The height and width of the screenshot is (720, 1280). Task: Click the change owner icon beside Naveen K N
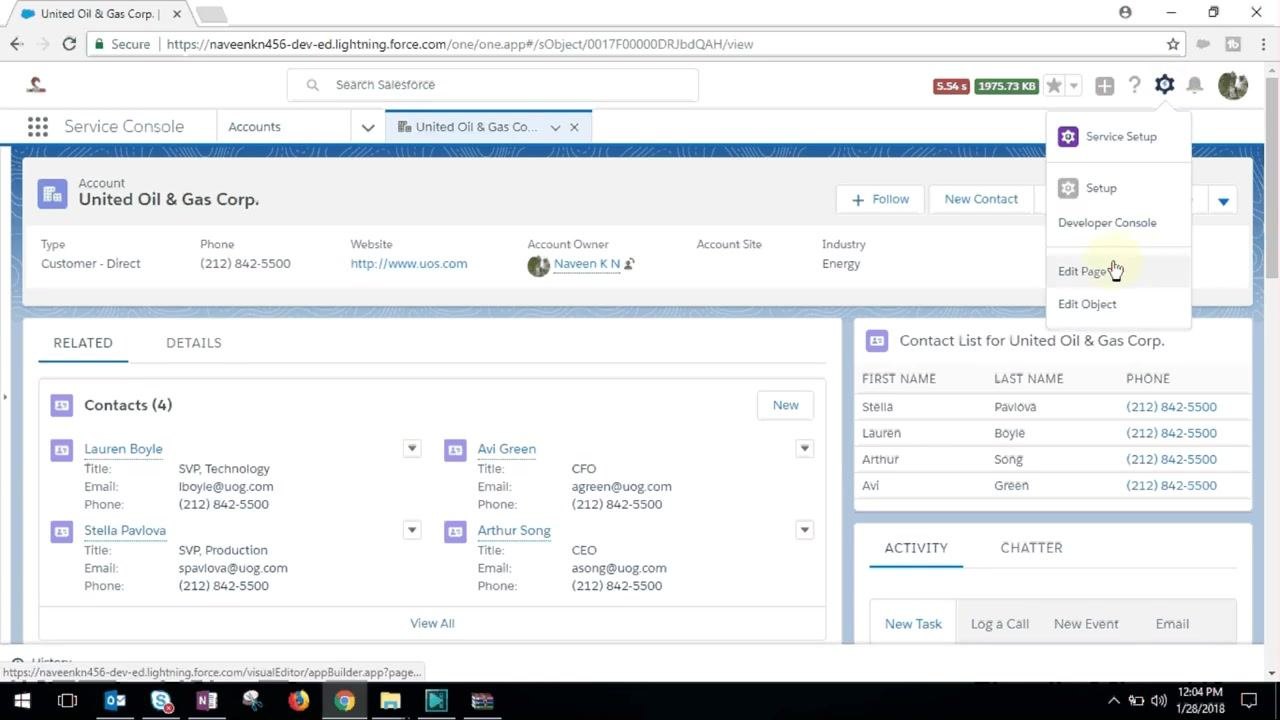(630, 264)
